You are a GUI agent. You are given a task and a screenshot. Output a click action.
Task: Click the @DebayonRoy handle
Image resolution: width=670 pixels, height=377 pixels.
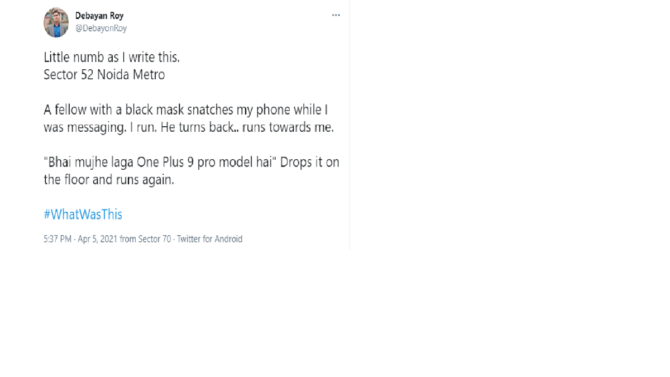click(x=101, y=28)
